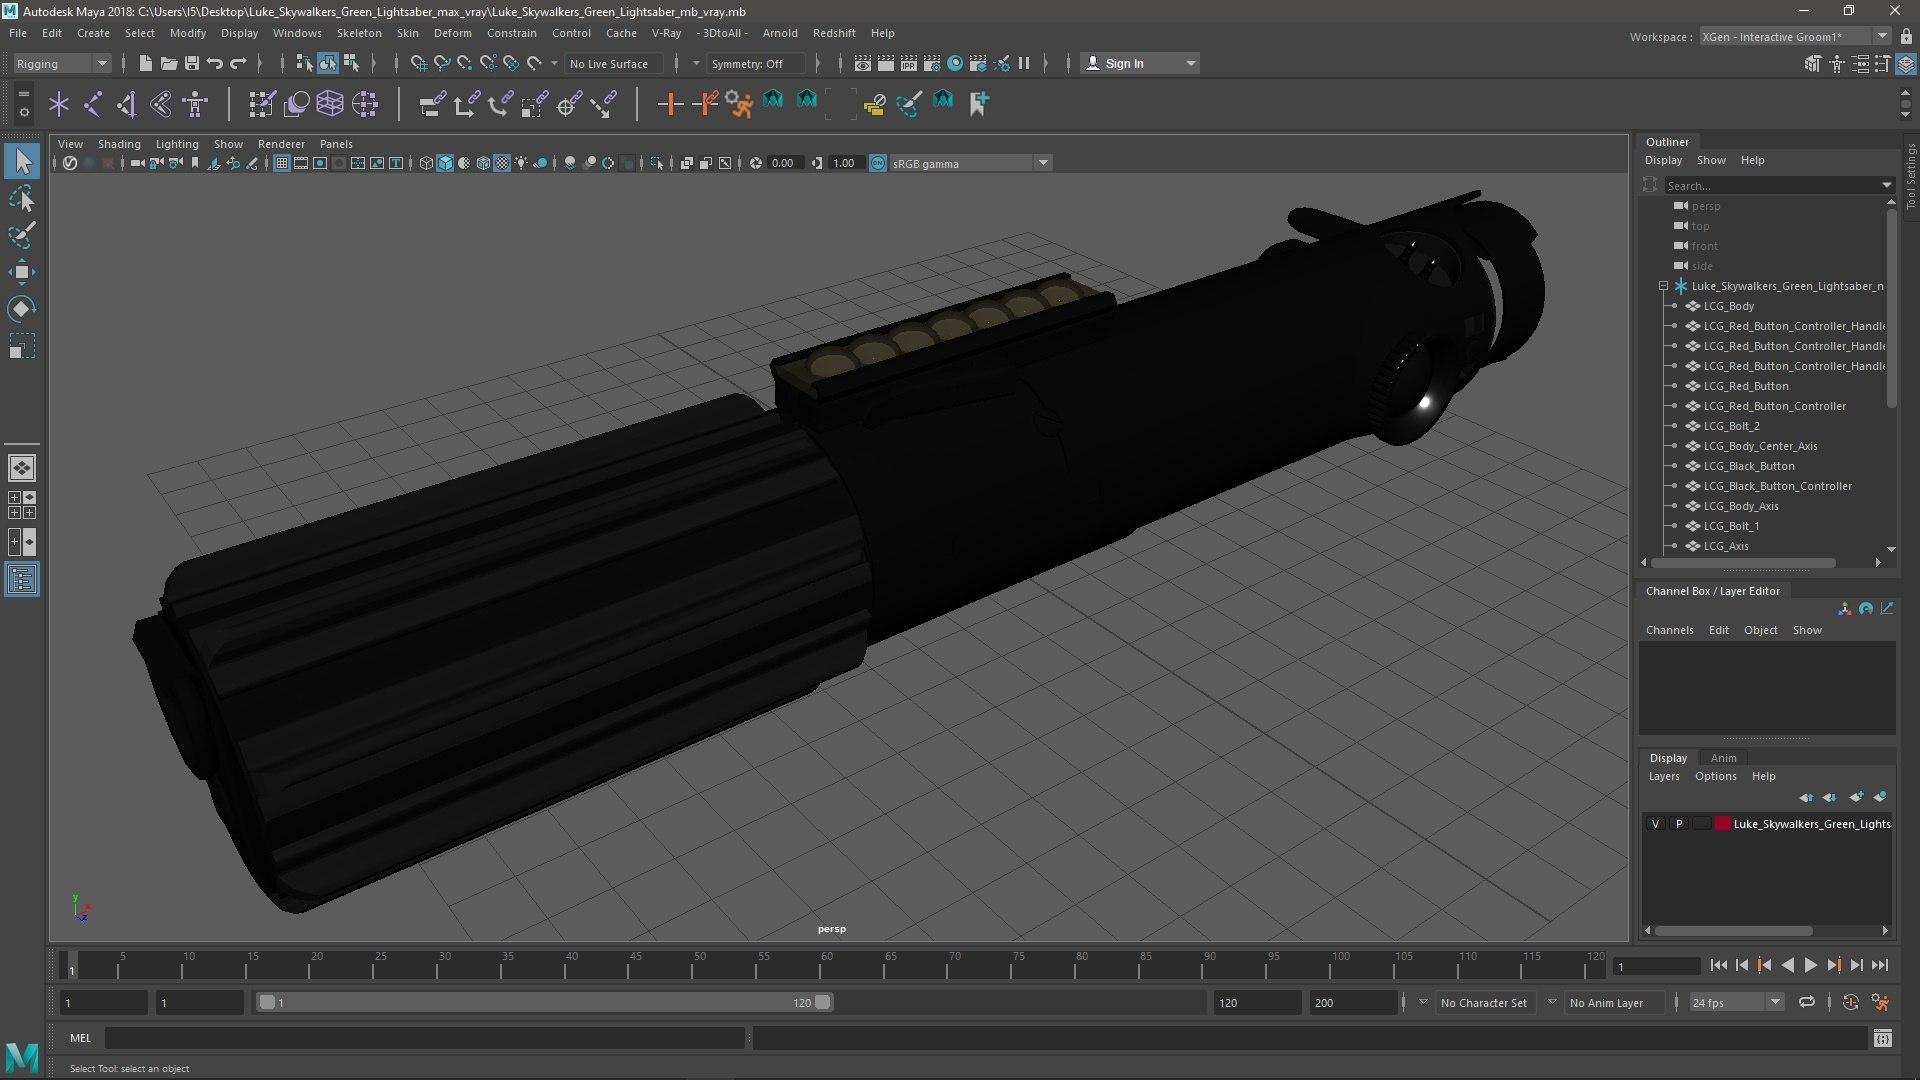Screen dimensions: 1920x1080
Task: Select LCG_Body in the Outliner
Action: click(1729, 306)
